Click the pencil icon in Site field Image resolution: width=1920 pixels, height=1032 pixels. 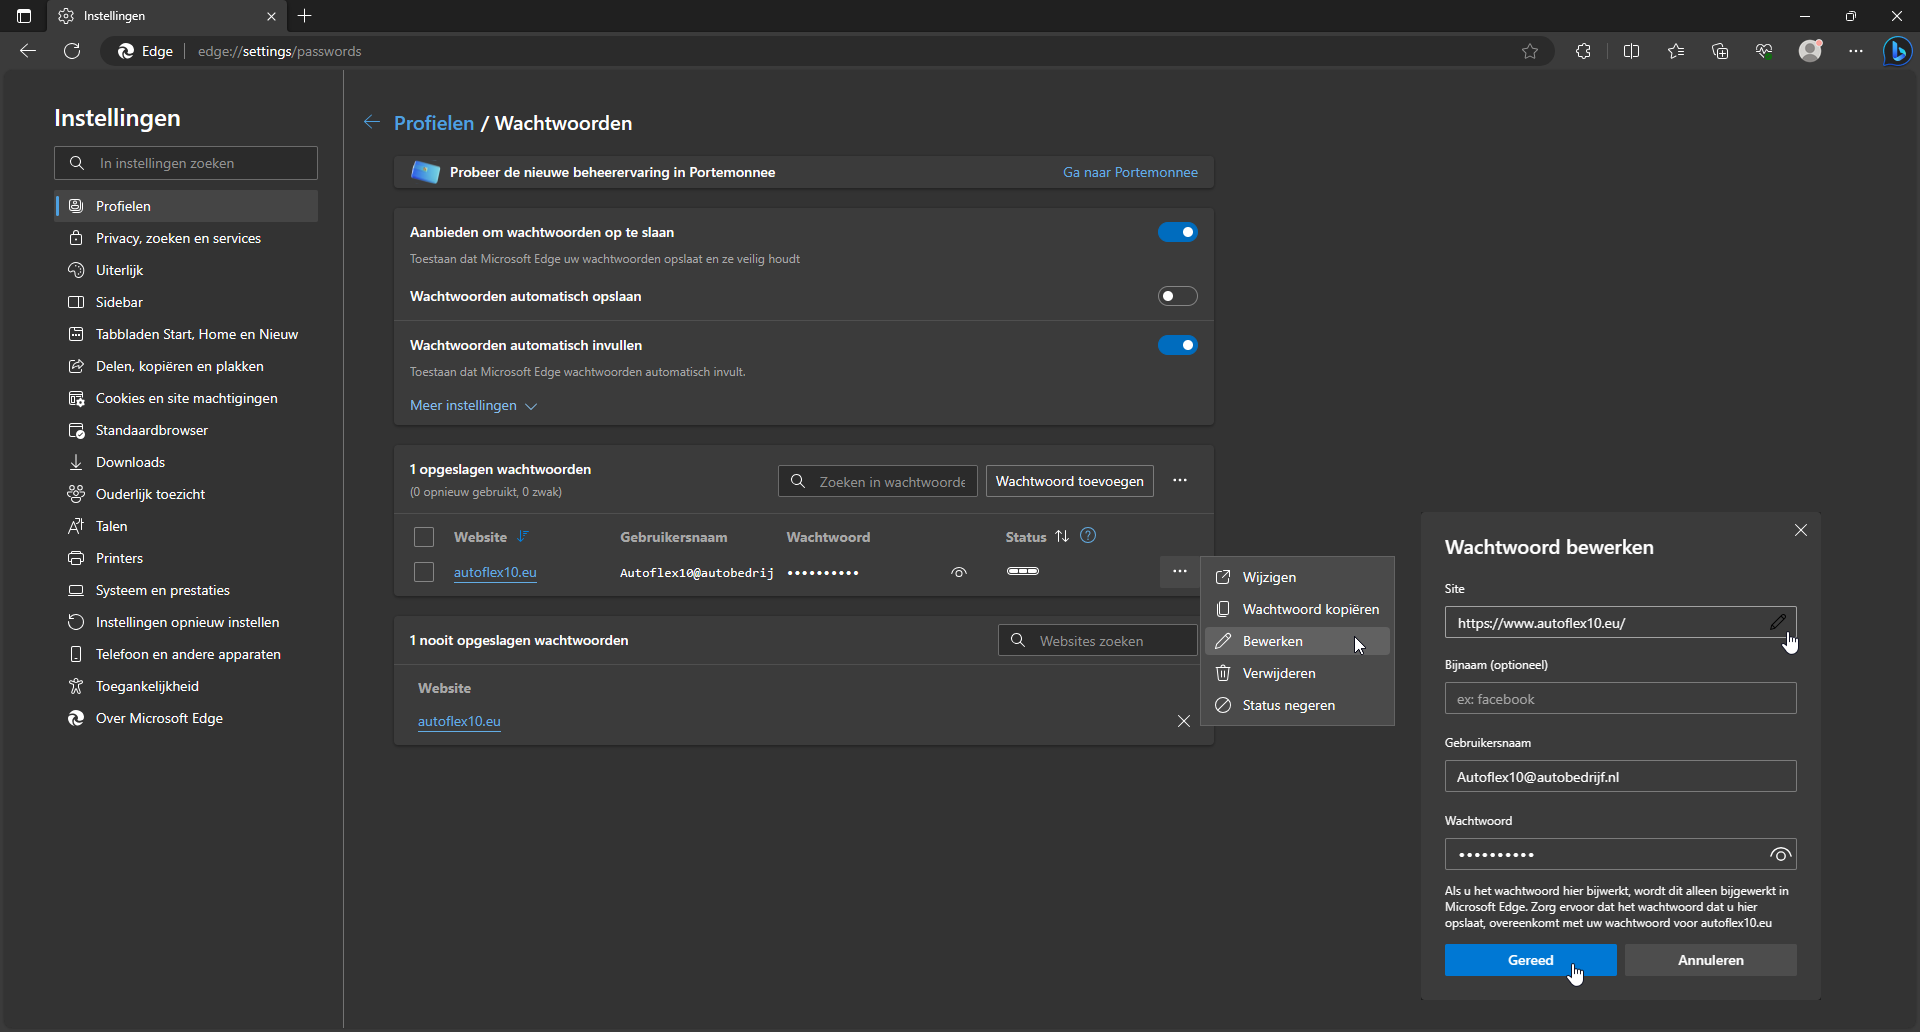tap(1777, 622)
